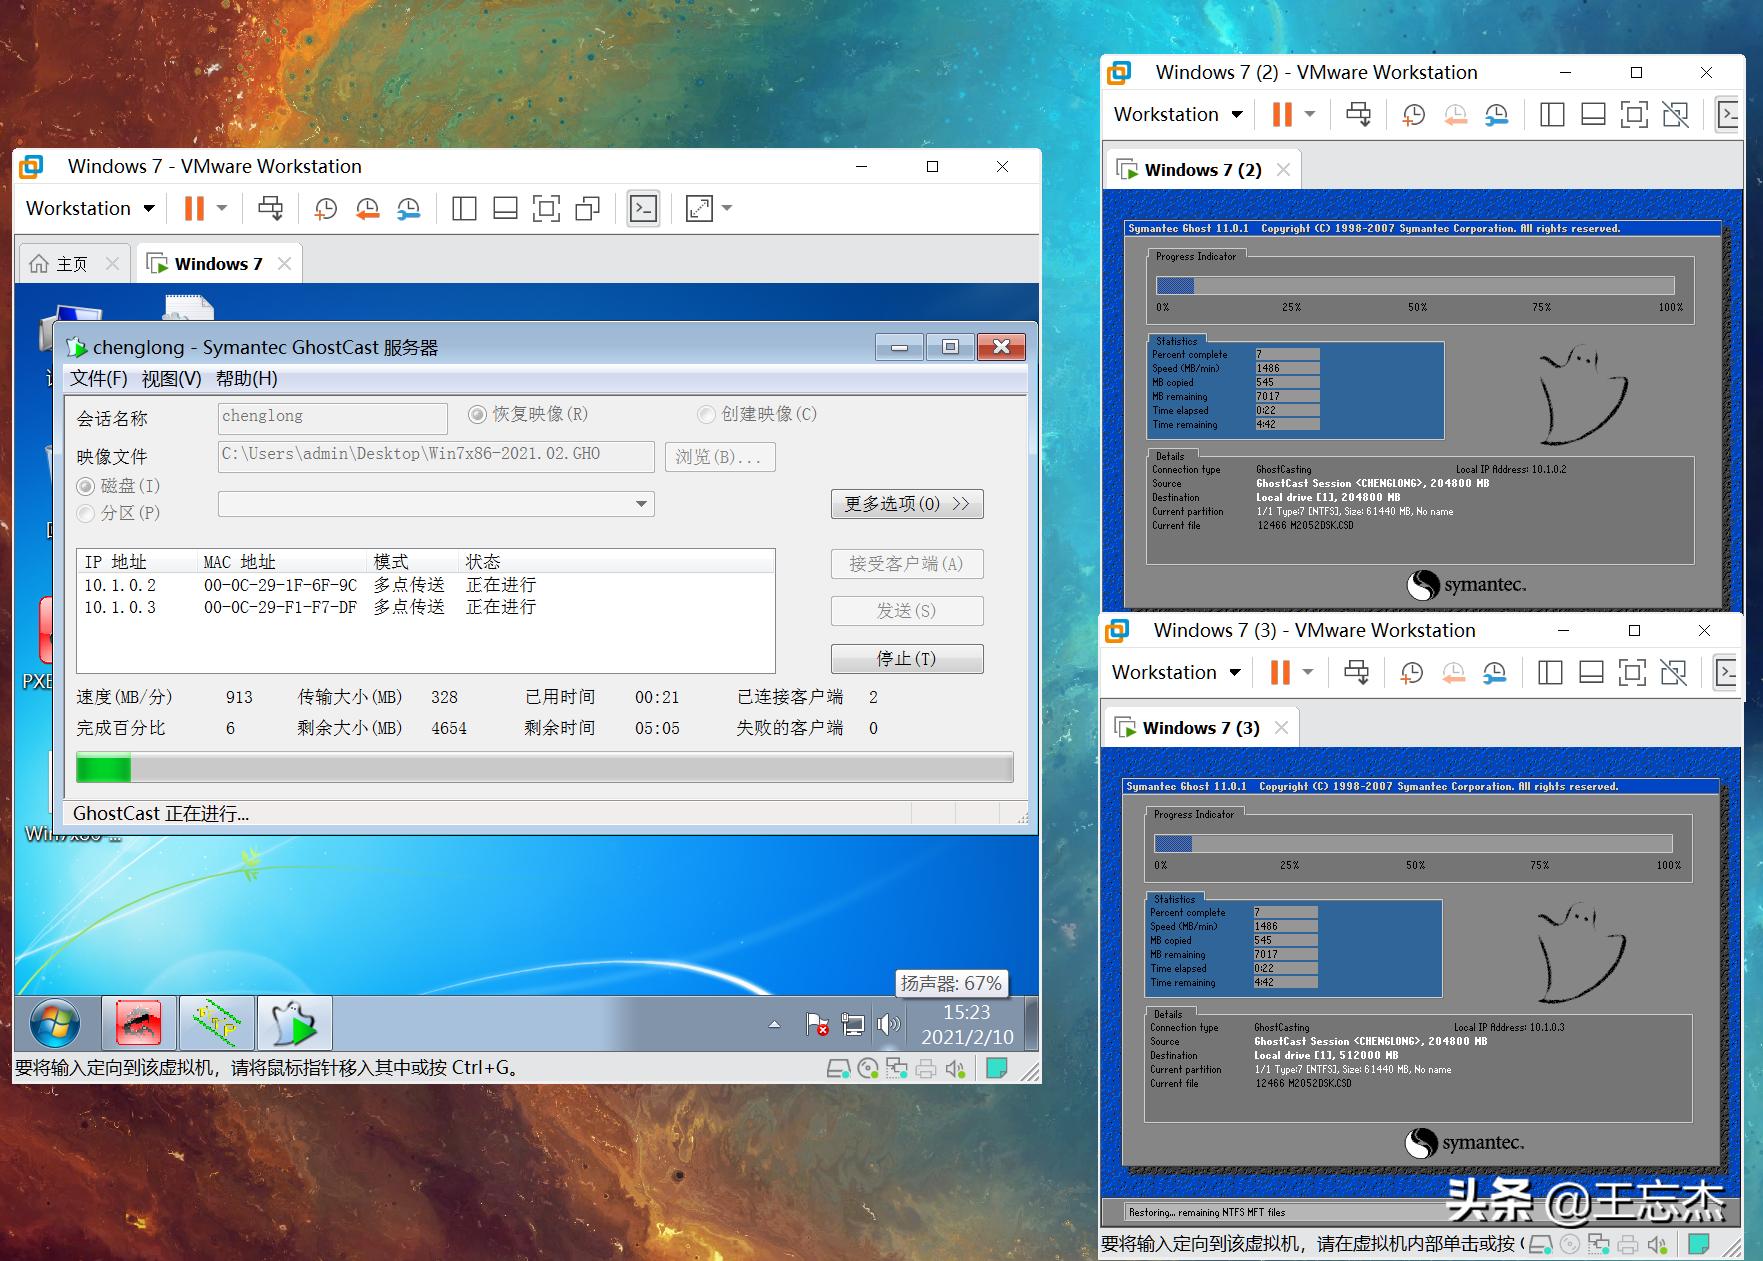Take a snapshot of the virtual machine
This screenshot has width=1763, height=1261.
coord(325,208)
